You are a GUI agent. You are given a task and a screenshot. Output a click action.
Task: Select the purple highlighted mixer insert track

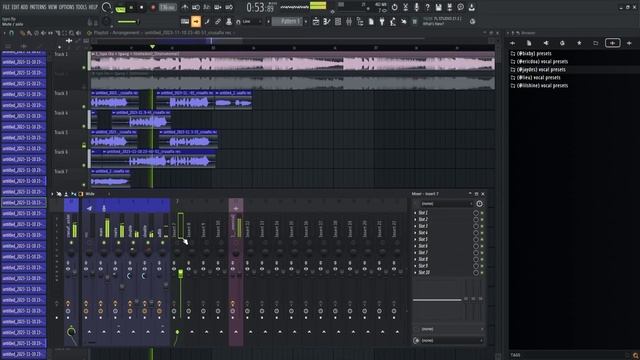236,273
